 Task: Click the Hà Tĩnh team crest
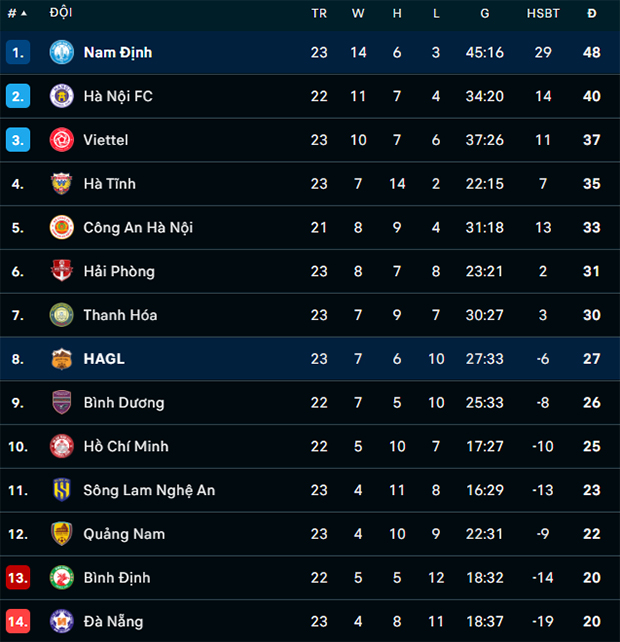pos(61,183)
